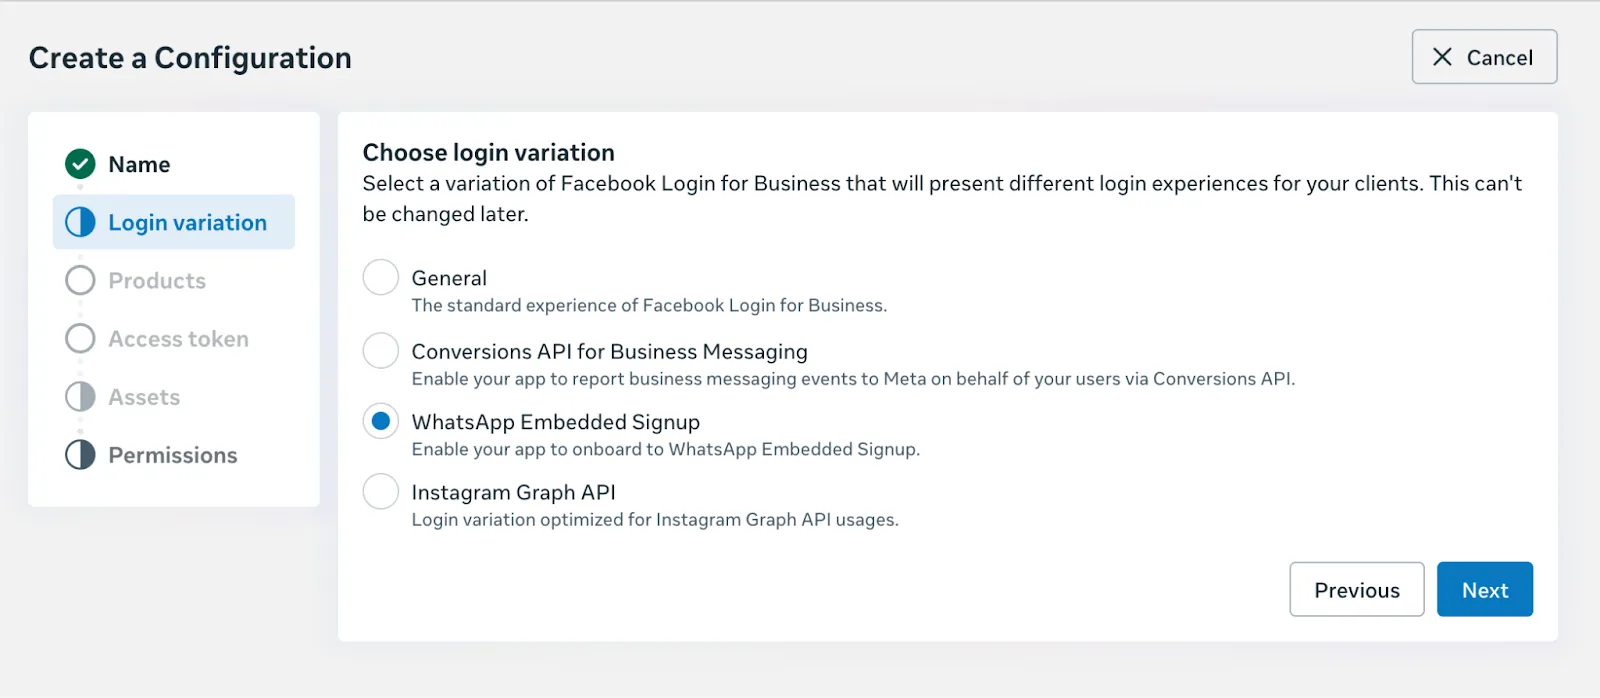
Task: Click the half-shaded Assets step icon
Action: point(80,397)
